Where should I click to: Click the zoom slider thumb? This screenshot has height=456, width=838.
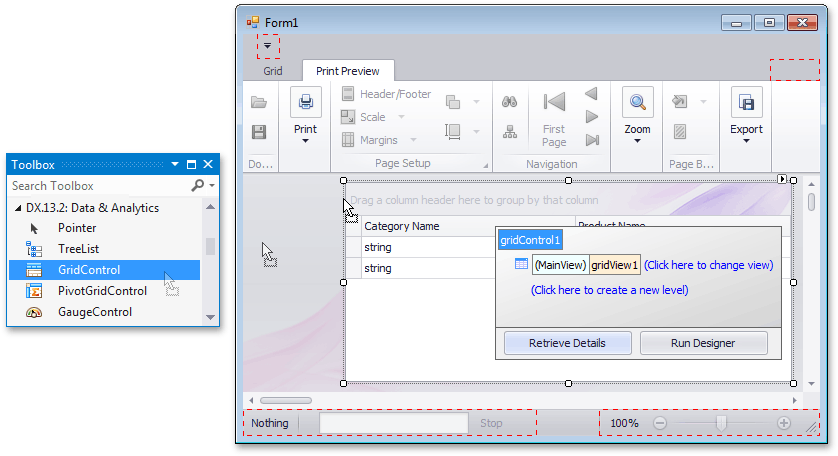pyautogui.click(x=721, y=423)
